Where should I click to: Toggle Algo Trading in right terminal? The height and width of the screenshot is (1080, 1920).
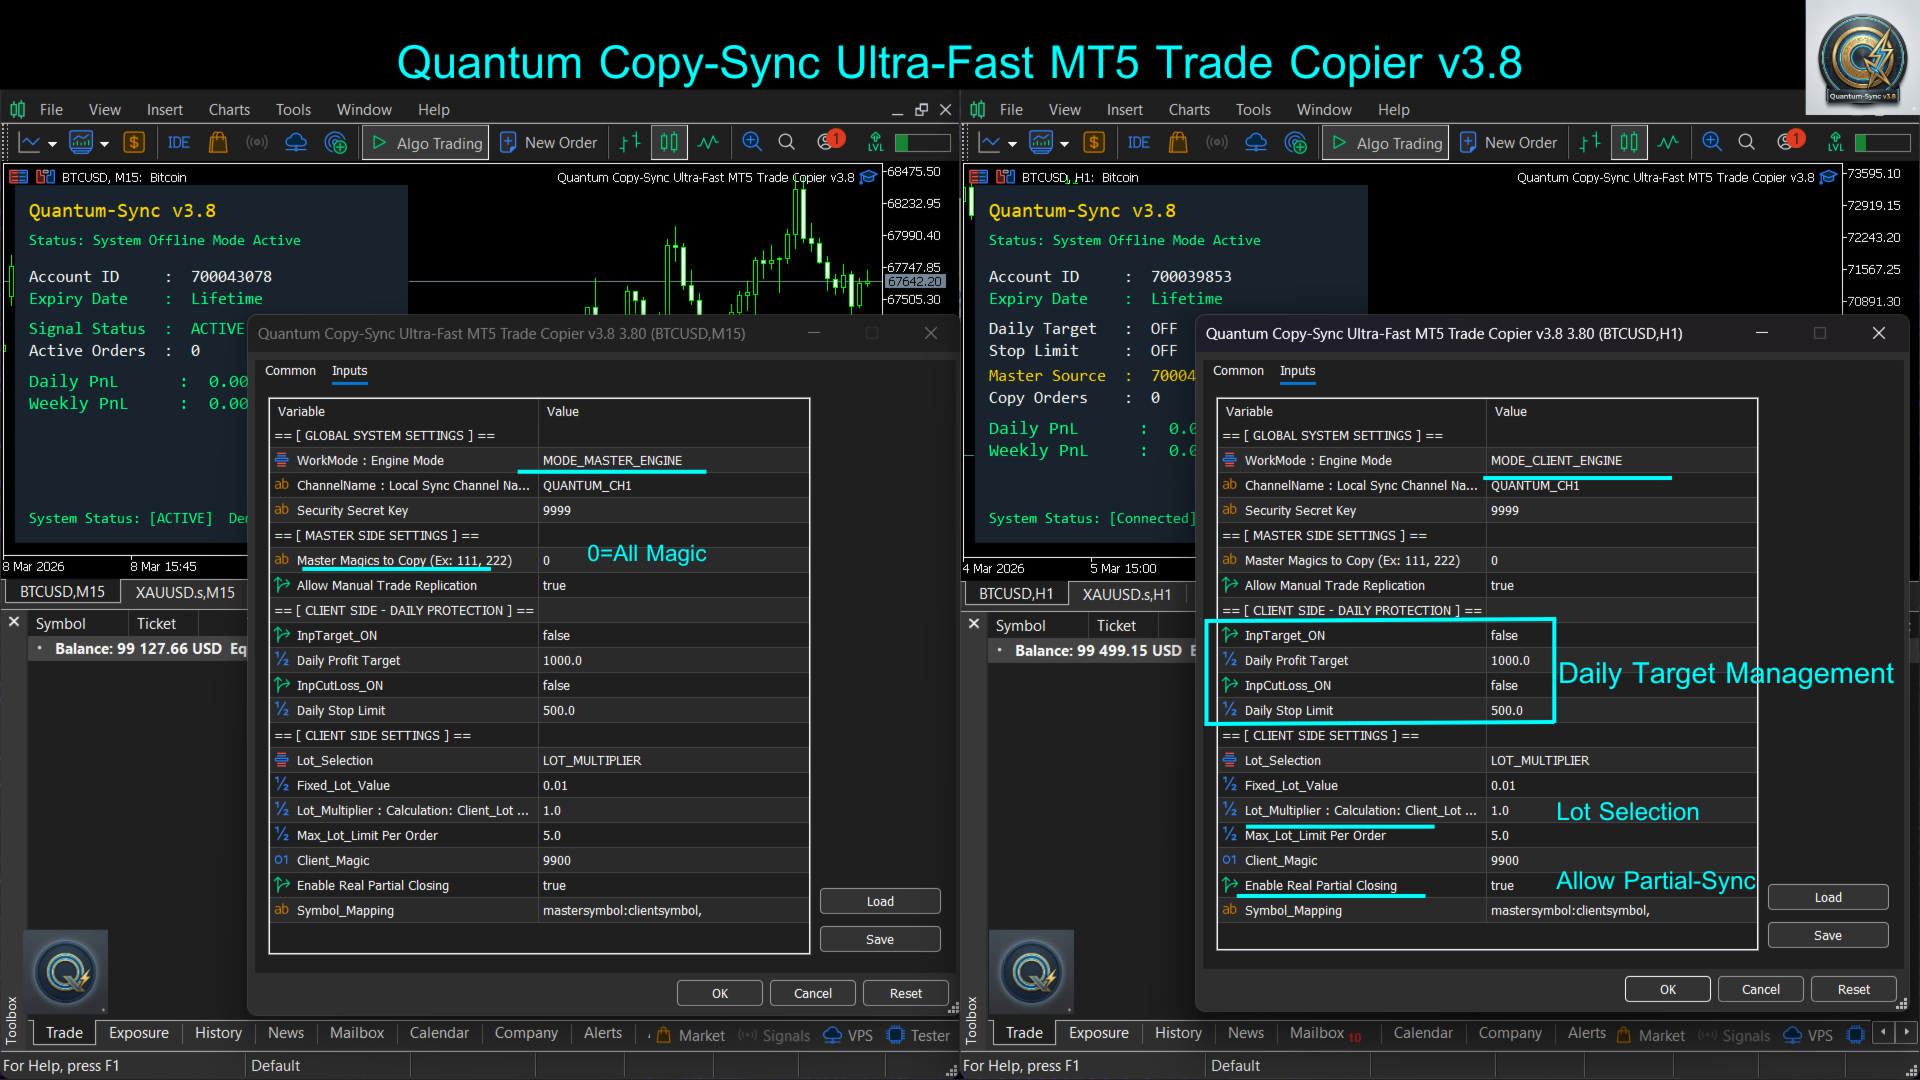point(1387,143)
